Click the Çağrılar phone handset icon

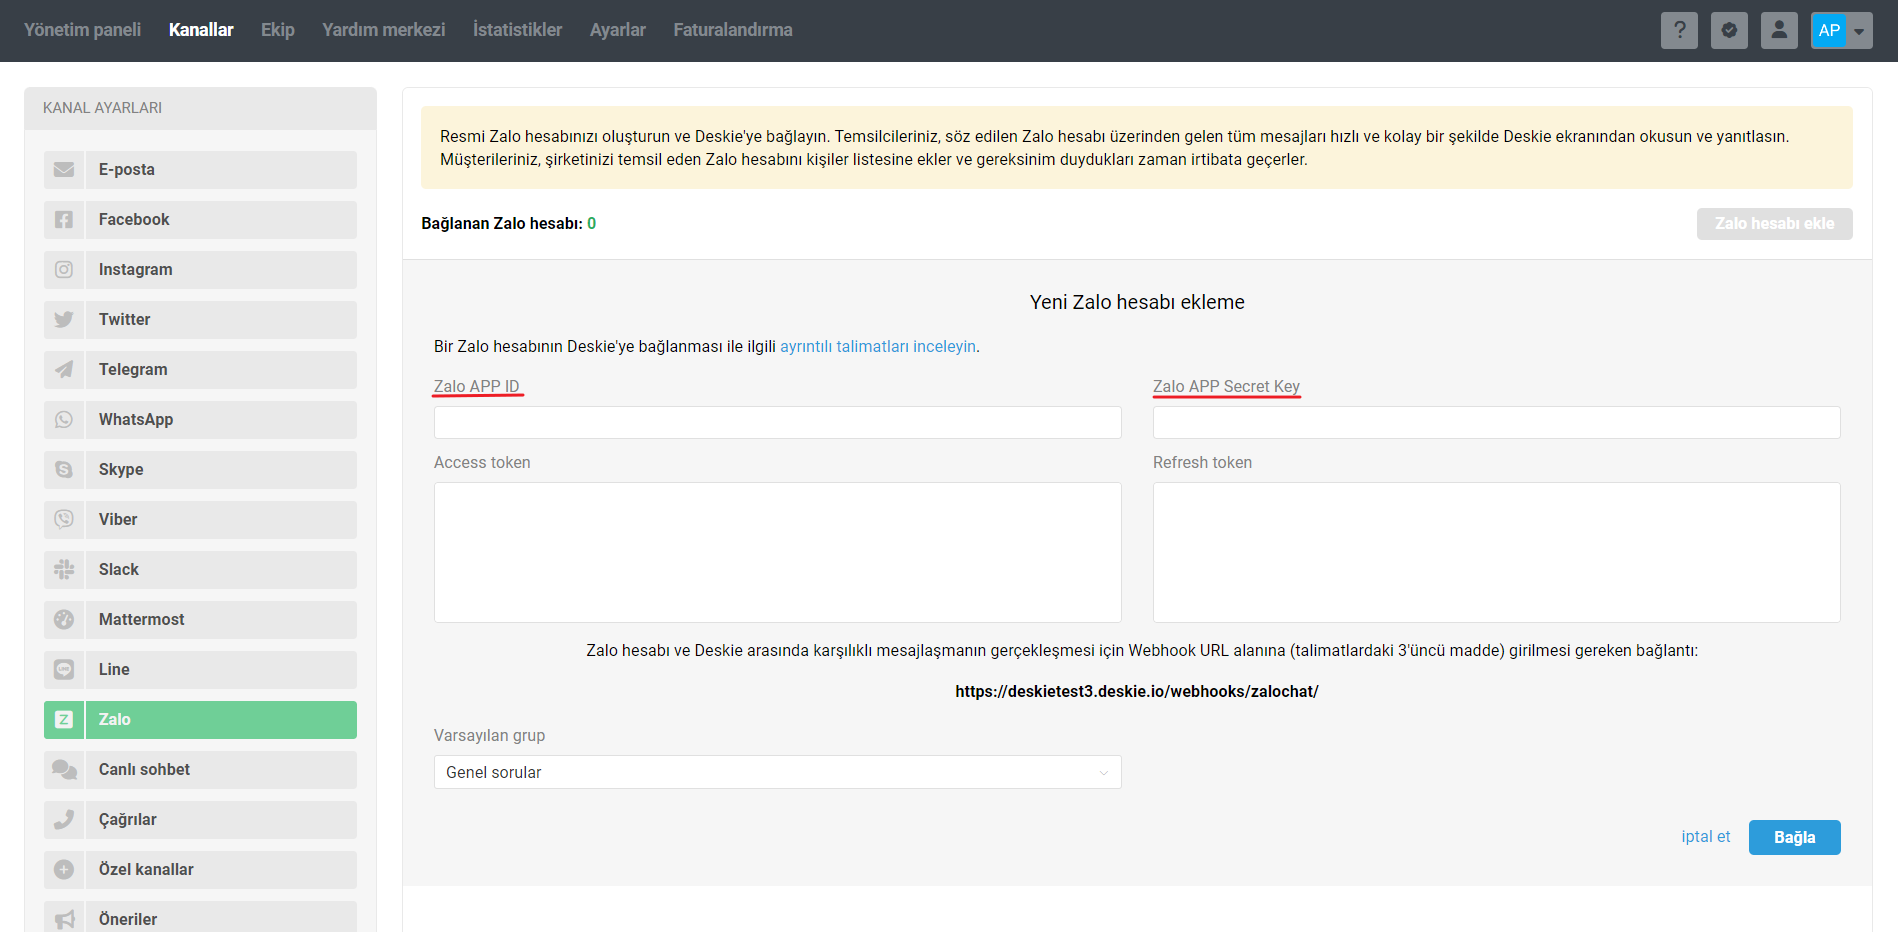point(64,820)
